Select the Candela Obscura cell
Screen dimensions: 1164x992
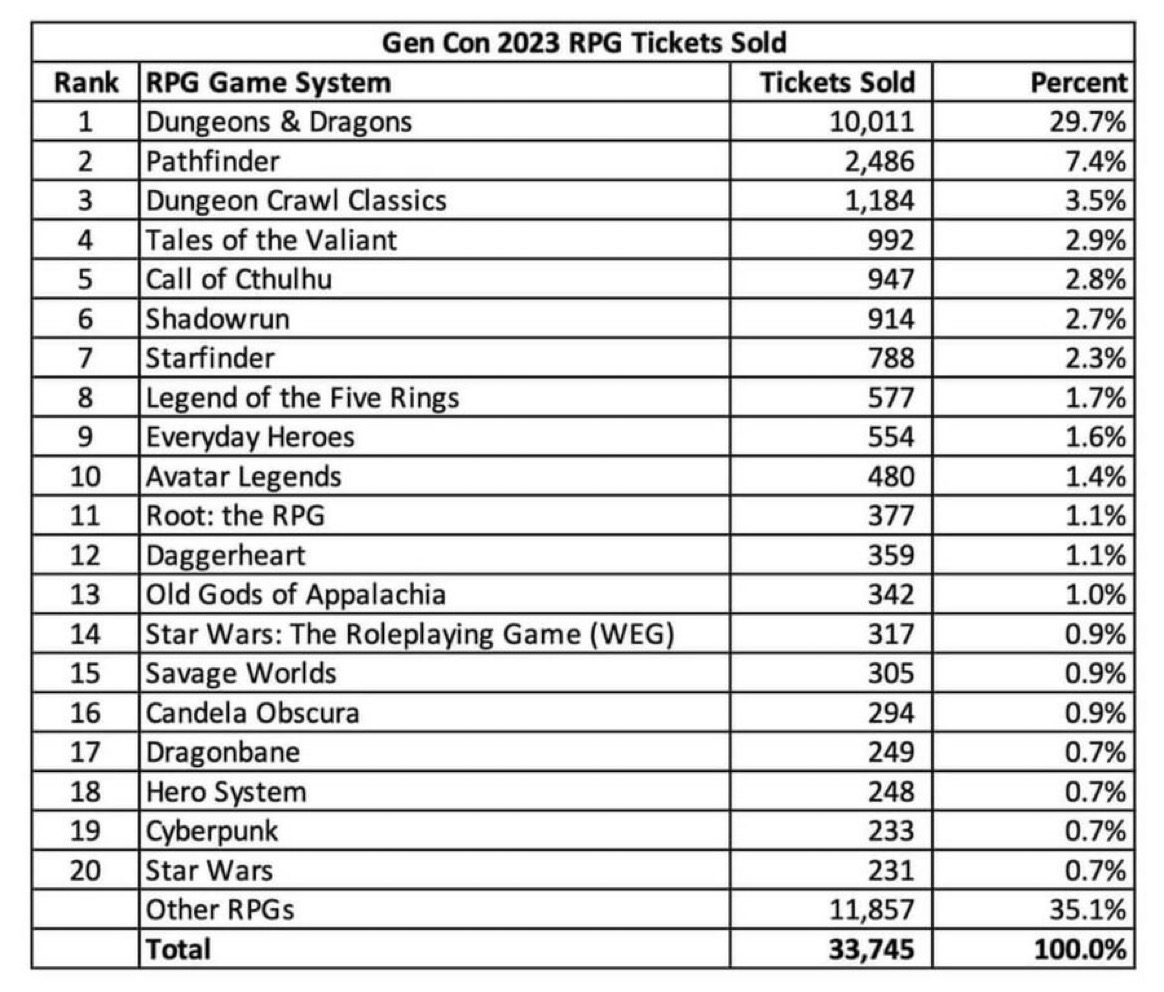252,714
